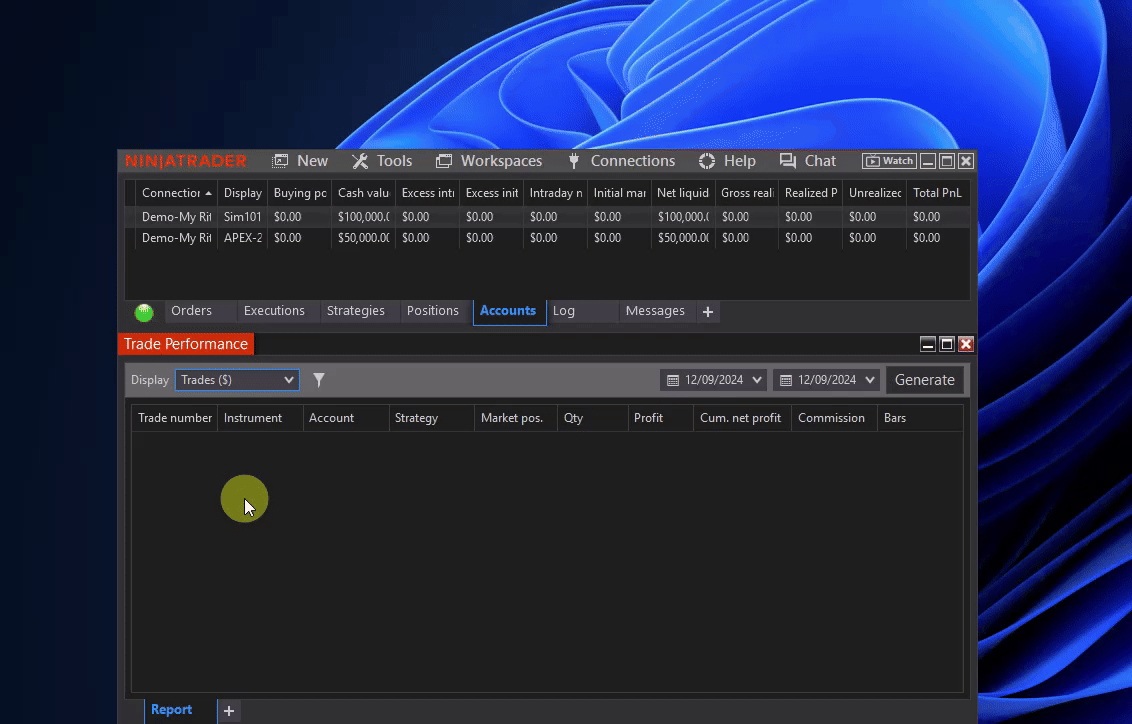Viewport: 1132px width, 724px height.
Task: Click the Display column header in accounts grid
Action: [x=243, y=193]
